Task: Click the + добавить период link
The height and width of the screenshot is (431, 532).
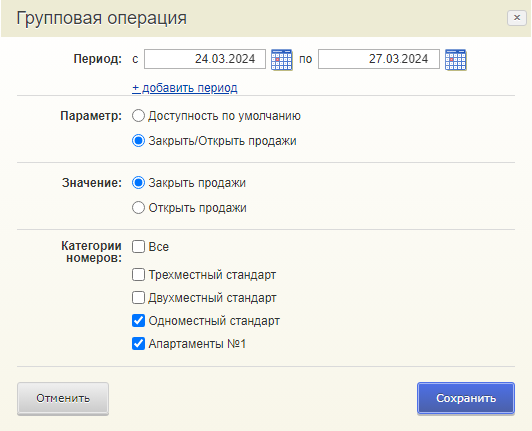Action: [185, 88]
